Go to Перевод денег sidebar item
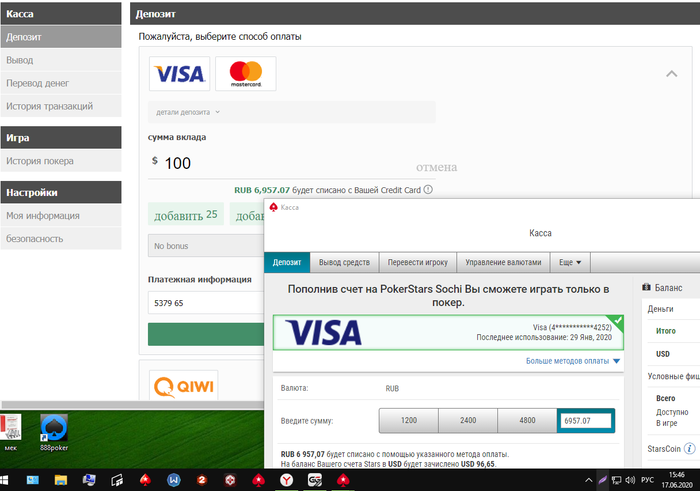700x491 pixels. click(x=61, y=83)
